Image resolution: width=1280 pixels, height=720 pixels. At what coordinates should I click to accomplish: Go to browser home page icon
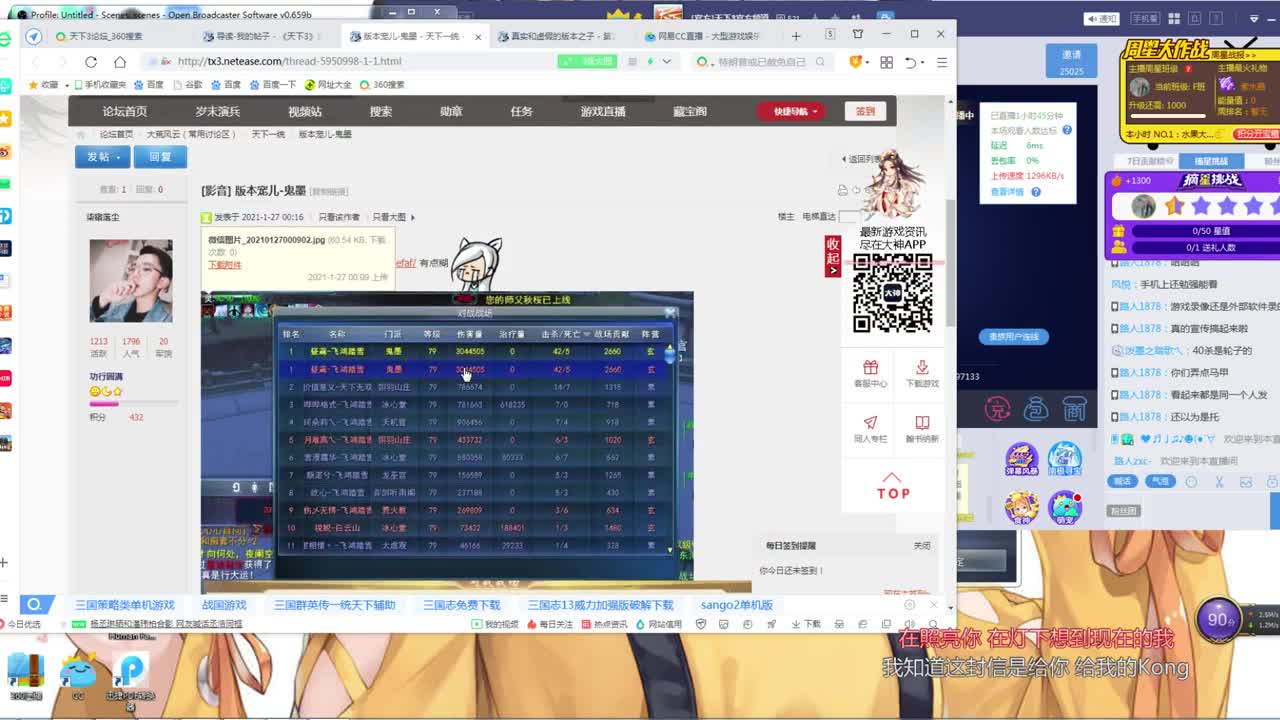coord(119,61)
